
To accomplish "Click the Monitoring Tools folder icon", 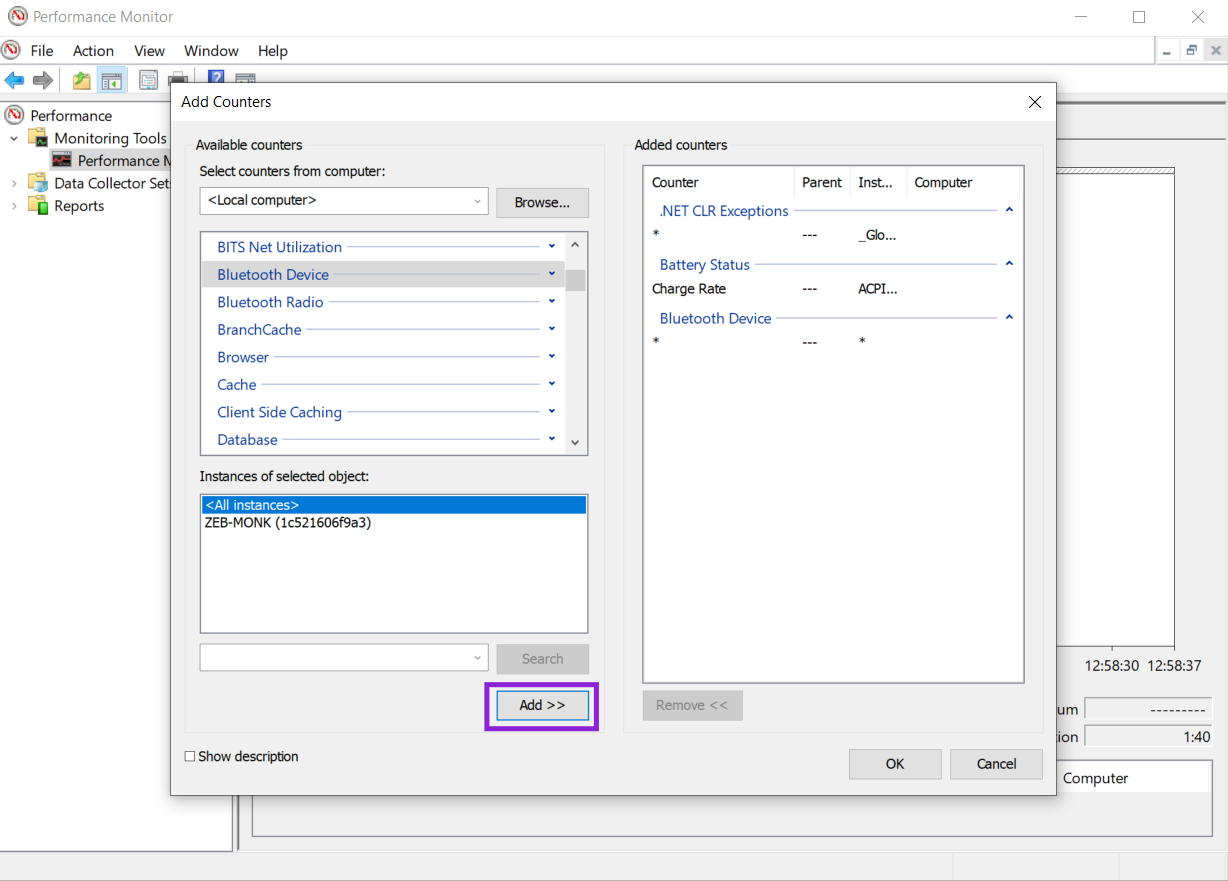I will [38, 138].
